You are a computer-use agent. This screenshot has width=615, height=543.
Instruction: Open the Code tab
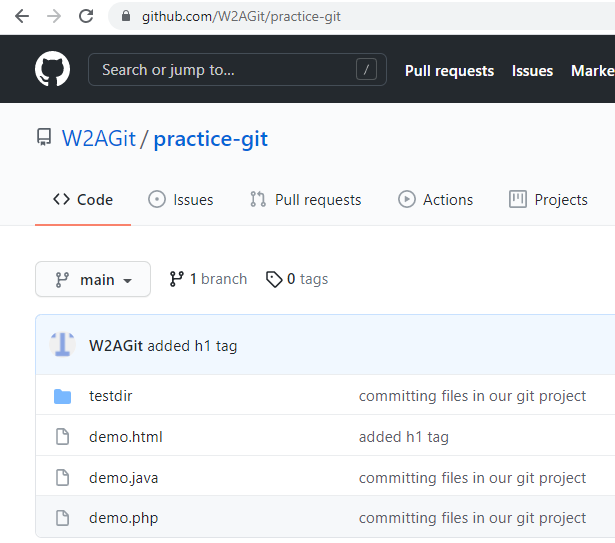coord(83,200)
